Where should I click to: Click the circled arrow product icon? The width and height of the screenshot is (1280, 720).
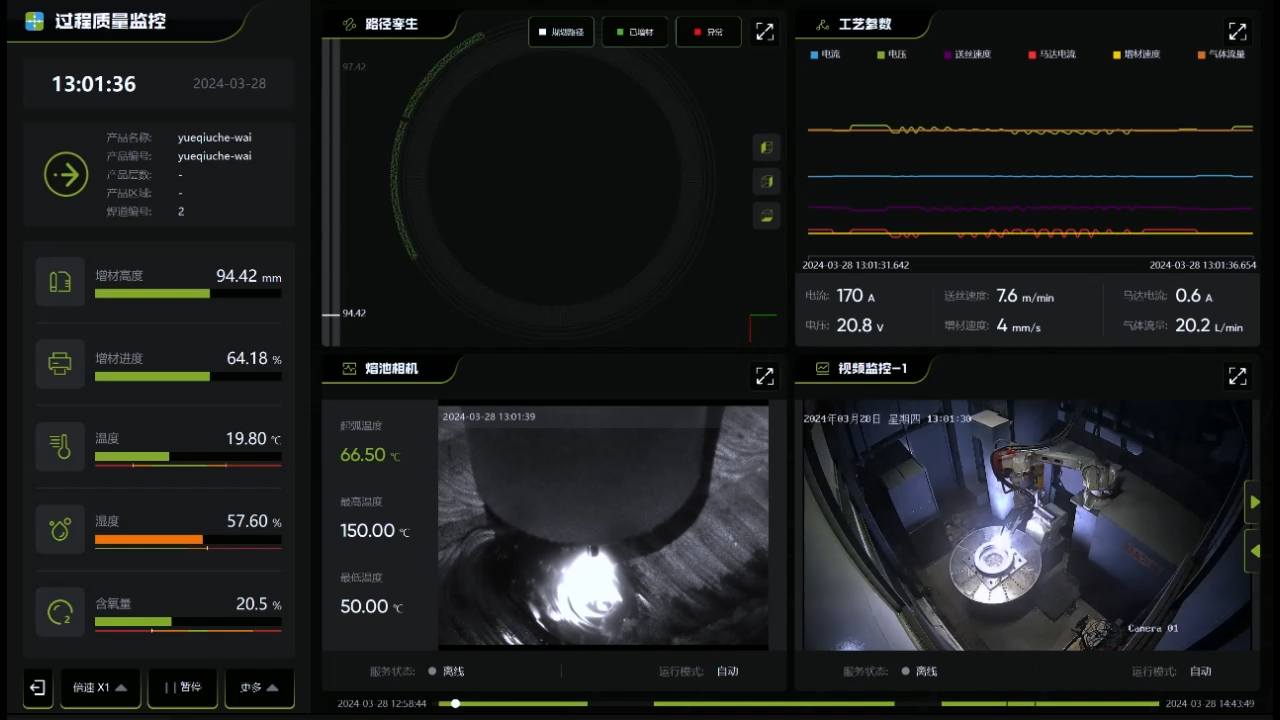[x=66, y=175]
